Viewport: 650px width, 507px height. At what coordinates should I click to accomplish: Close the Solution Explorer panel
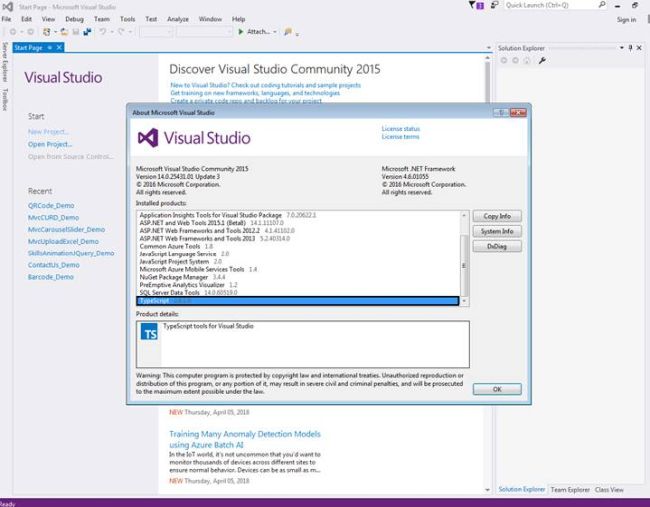[639, 48]
